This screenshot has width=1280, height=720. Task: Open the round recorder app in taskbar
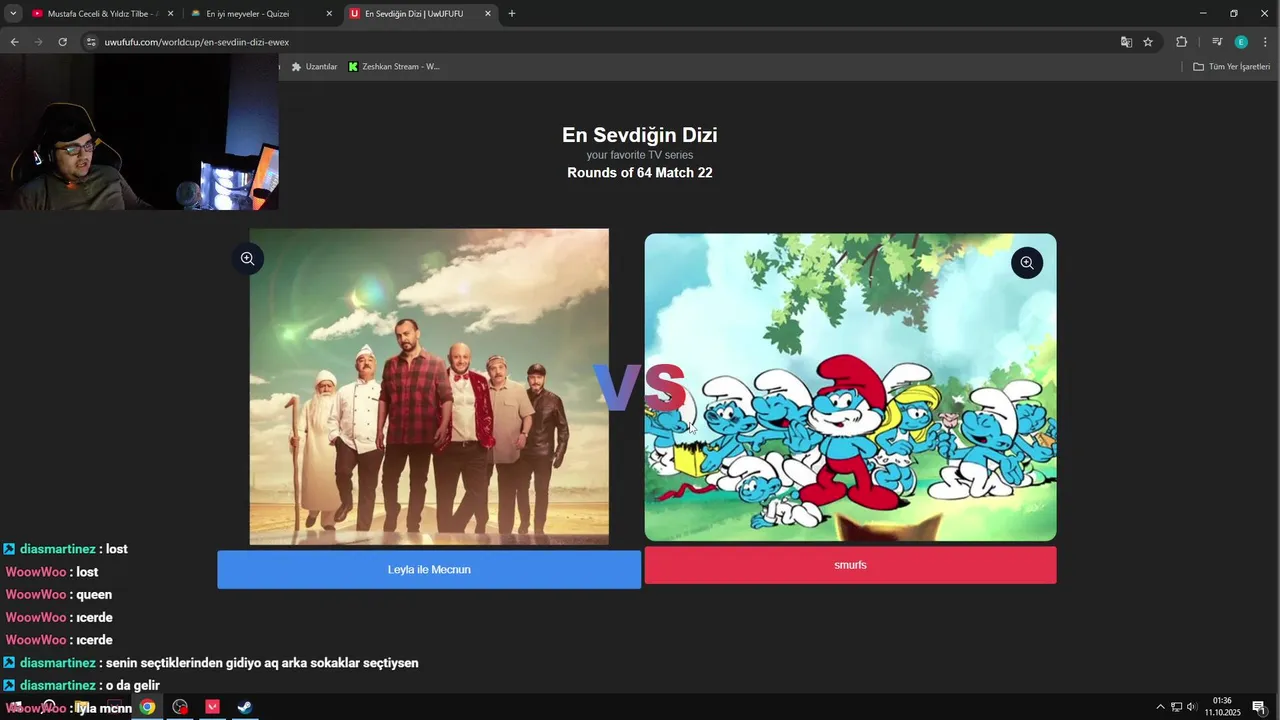[180, 707]
